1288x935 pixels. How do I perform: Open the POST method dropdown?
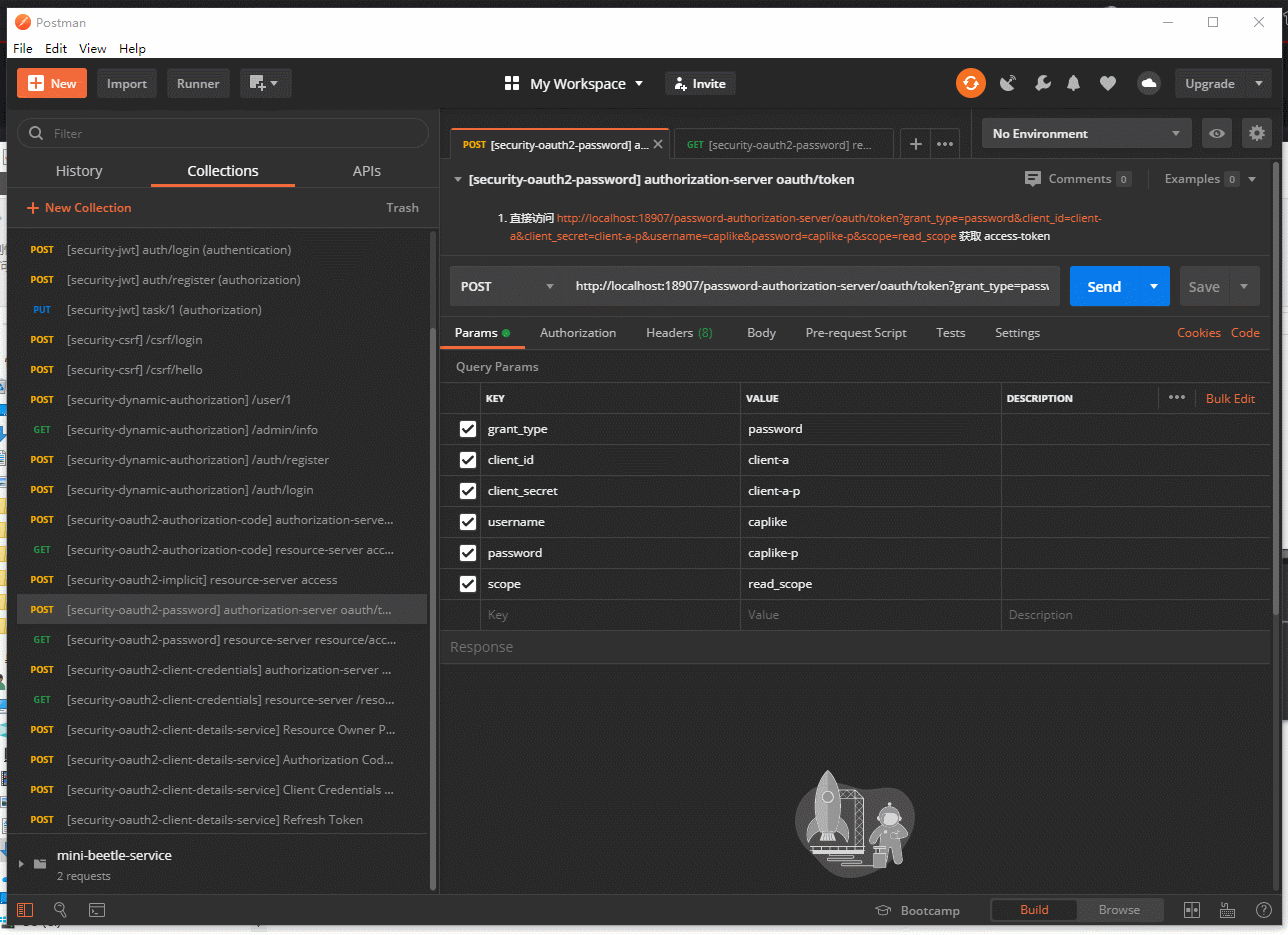508,286
